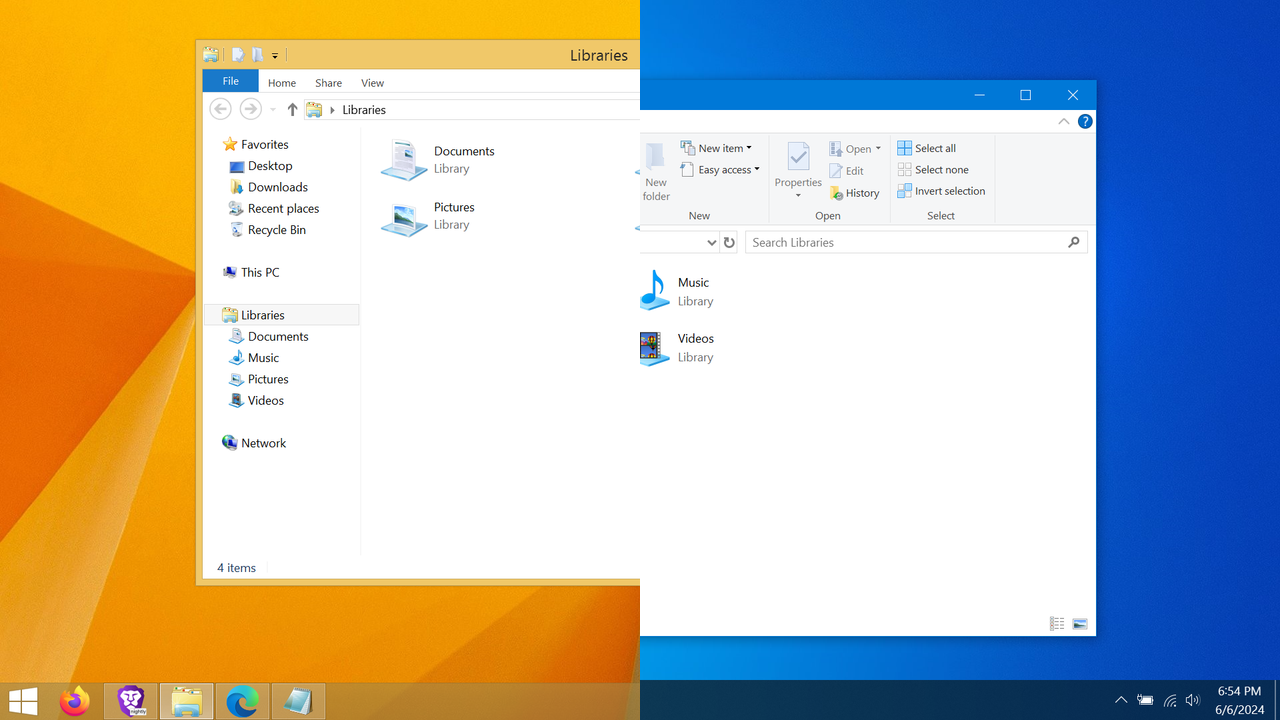The width and height of the screenshot is (1280, 720).
Task: Switch to the Share tab
Action: [328, 82]
